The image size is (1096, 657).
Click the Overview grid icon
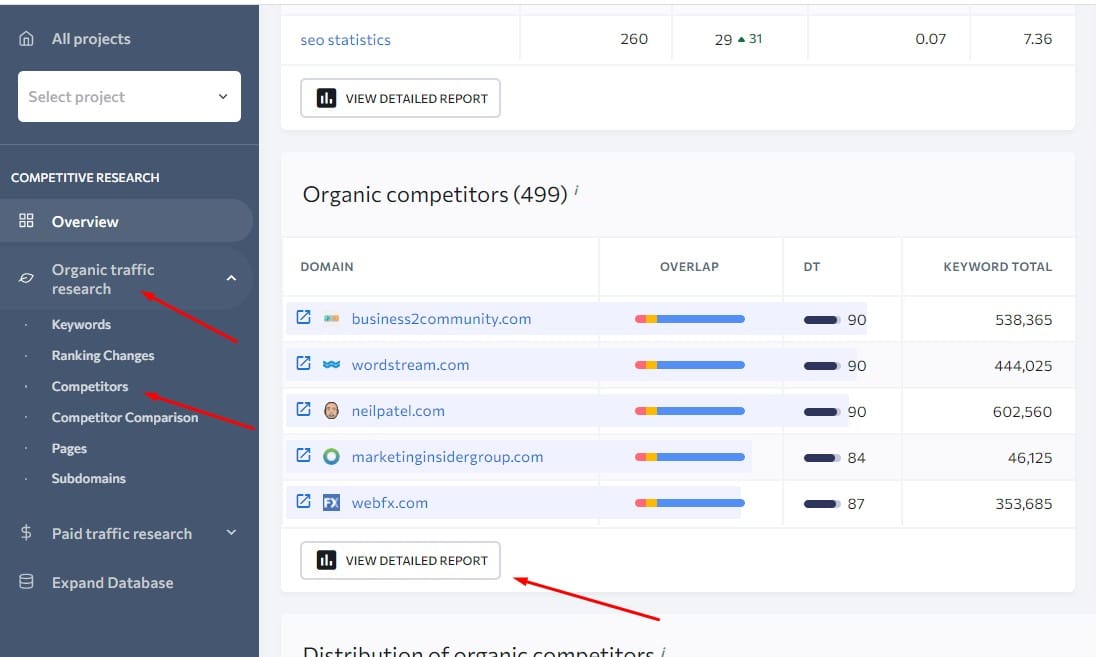pyautogui.click(x=26, y=221)
